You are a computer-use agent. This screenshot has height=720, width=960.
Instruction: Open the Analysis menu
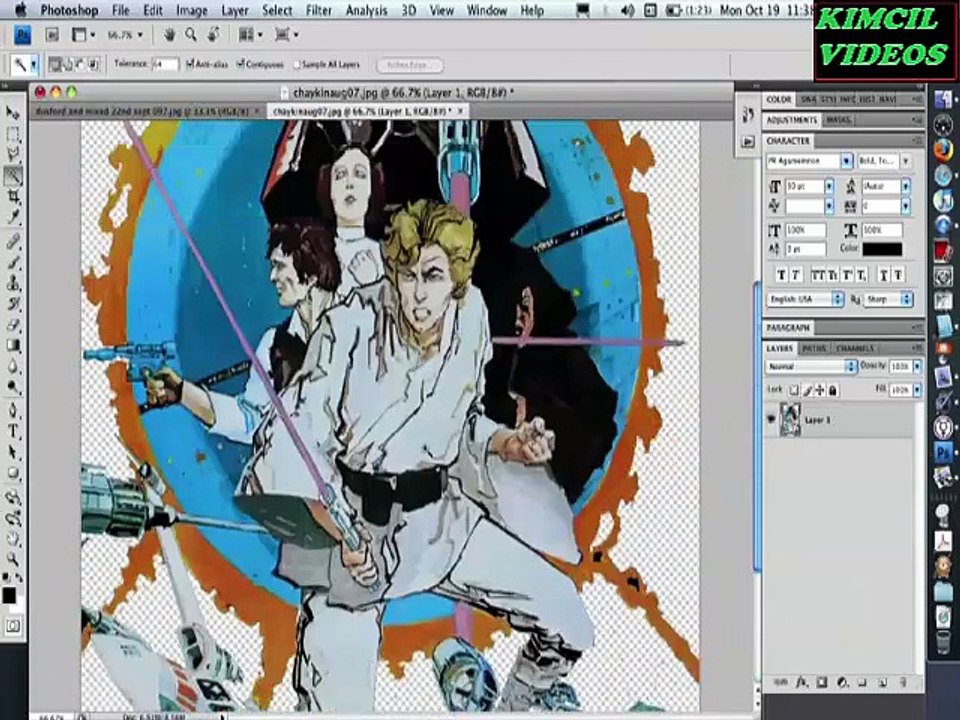point(366,10)
